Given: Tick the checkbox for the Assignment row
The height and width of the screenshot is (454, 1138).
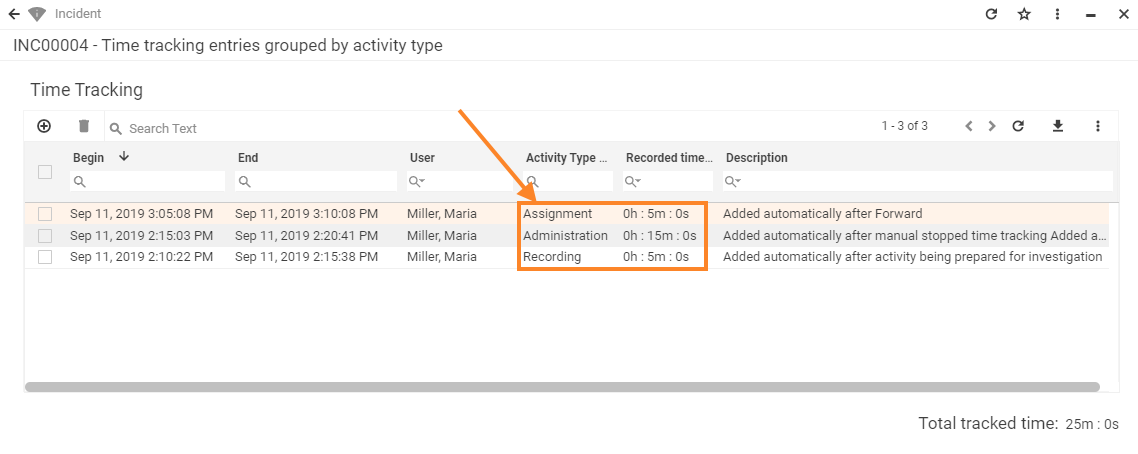Looking at the screenshot, I should tap(45, 214).
